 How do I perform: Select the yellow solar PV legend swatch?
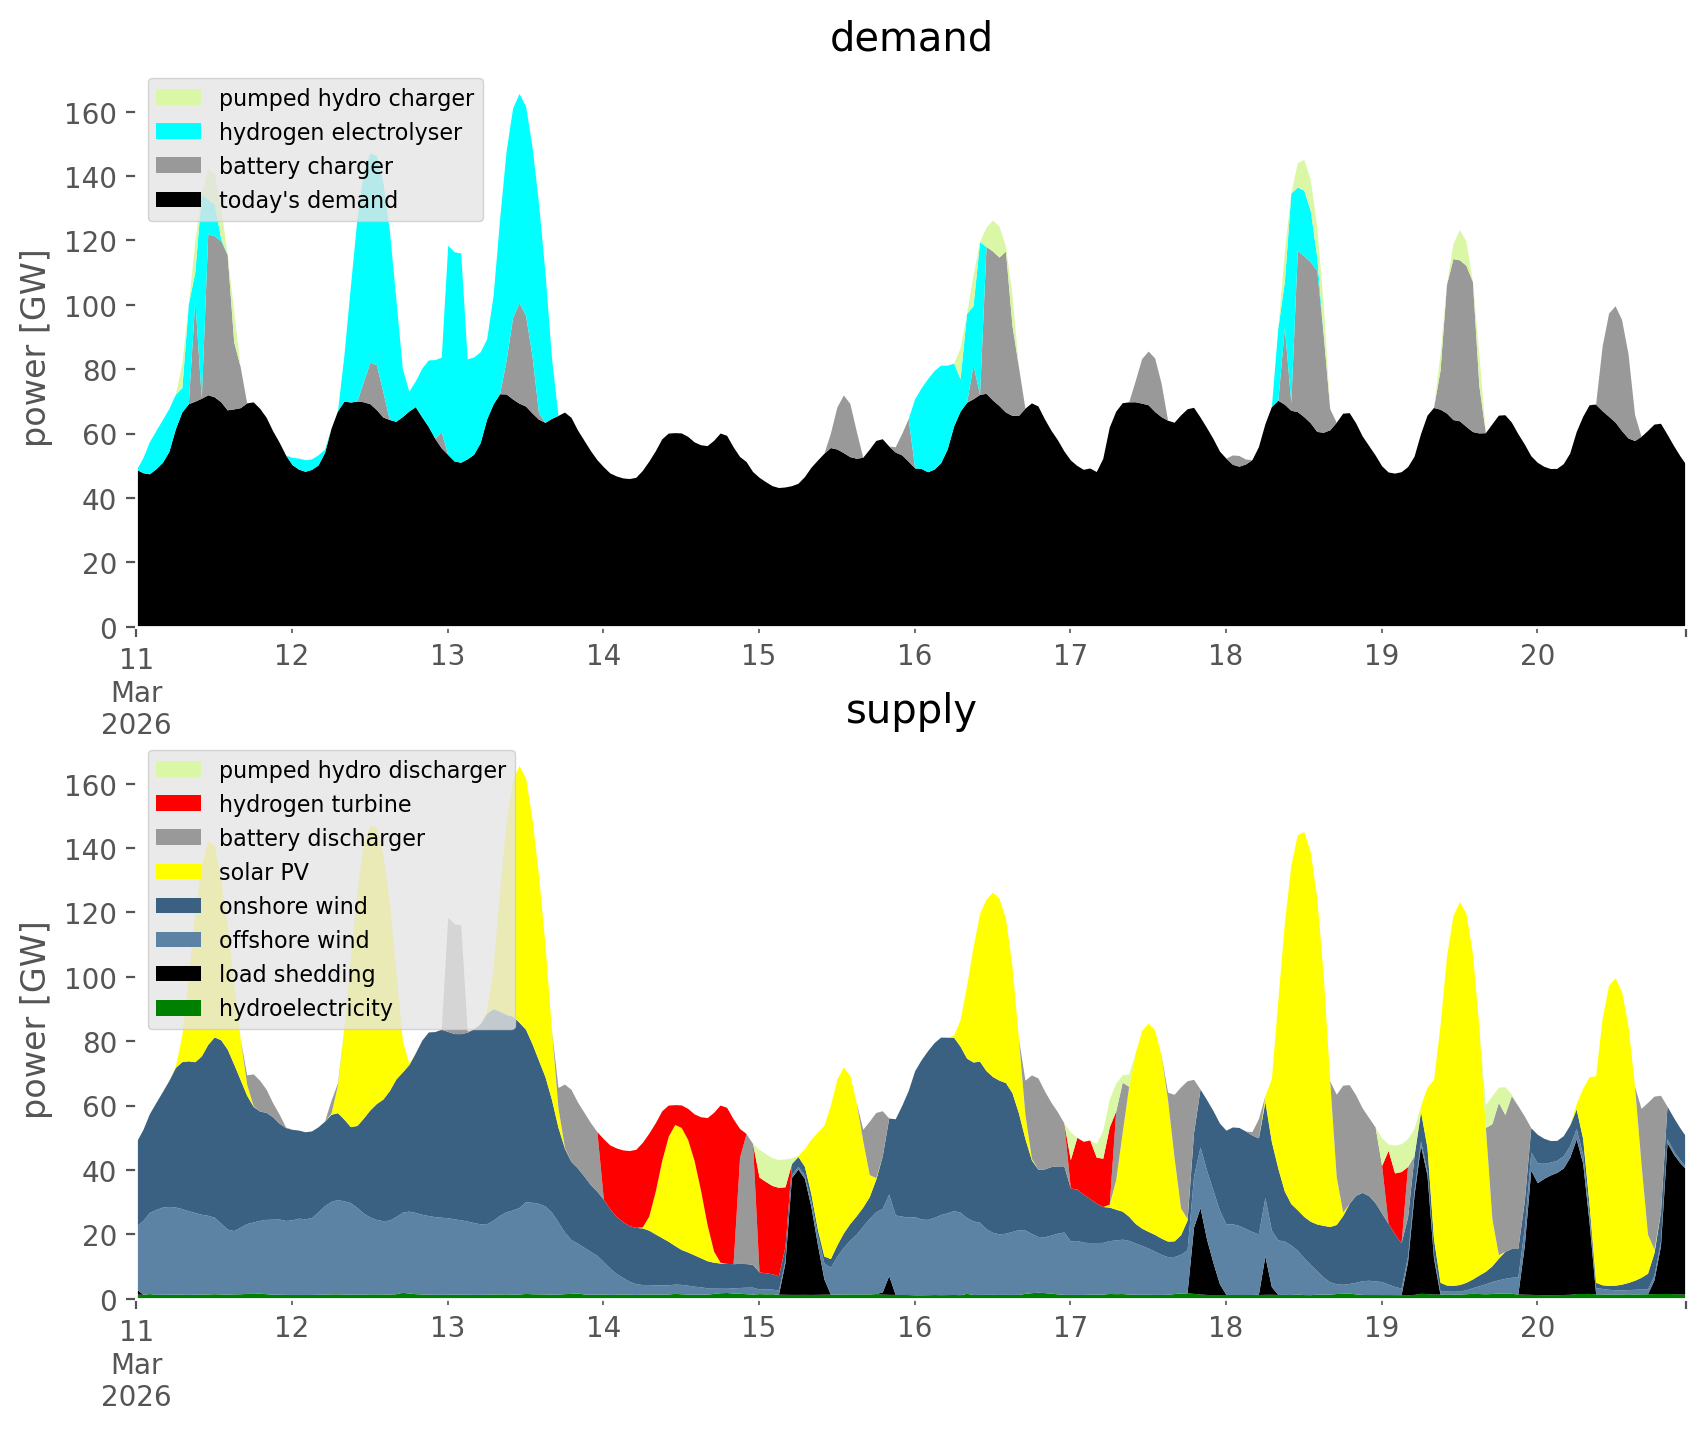click(179, 872)
